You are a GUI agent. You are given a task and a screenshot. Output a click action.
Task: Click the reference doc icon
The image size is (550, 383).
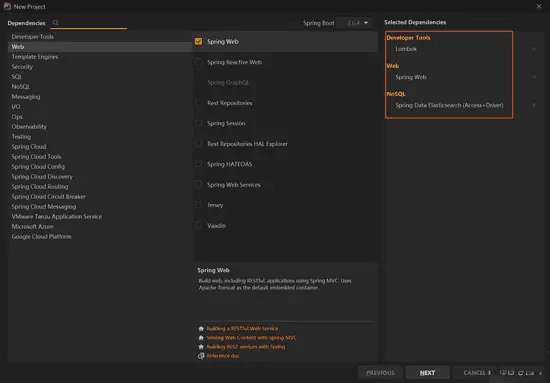[201, 356]
